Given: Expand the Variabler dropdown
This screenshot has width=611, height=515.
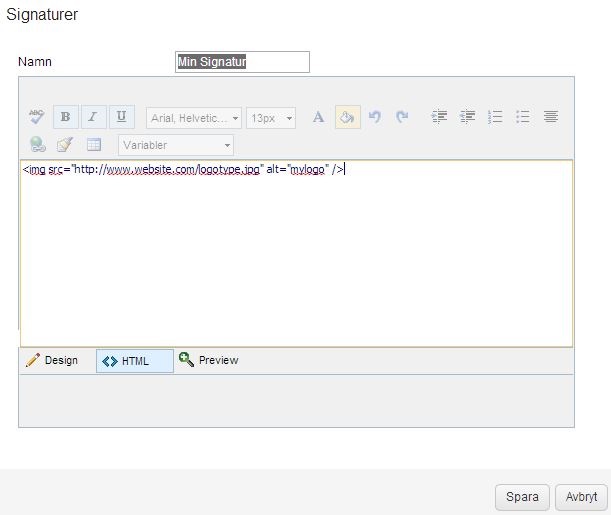Looking at the screenshot, I should point(176,145).
